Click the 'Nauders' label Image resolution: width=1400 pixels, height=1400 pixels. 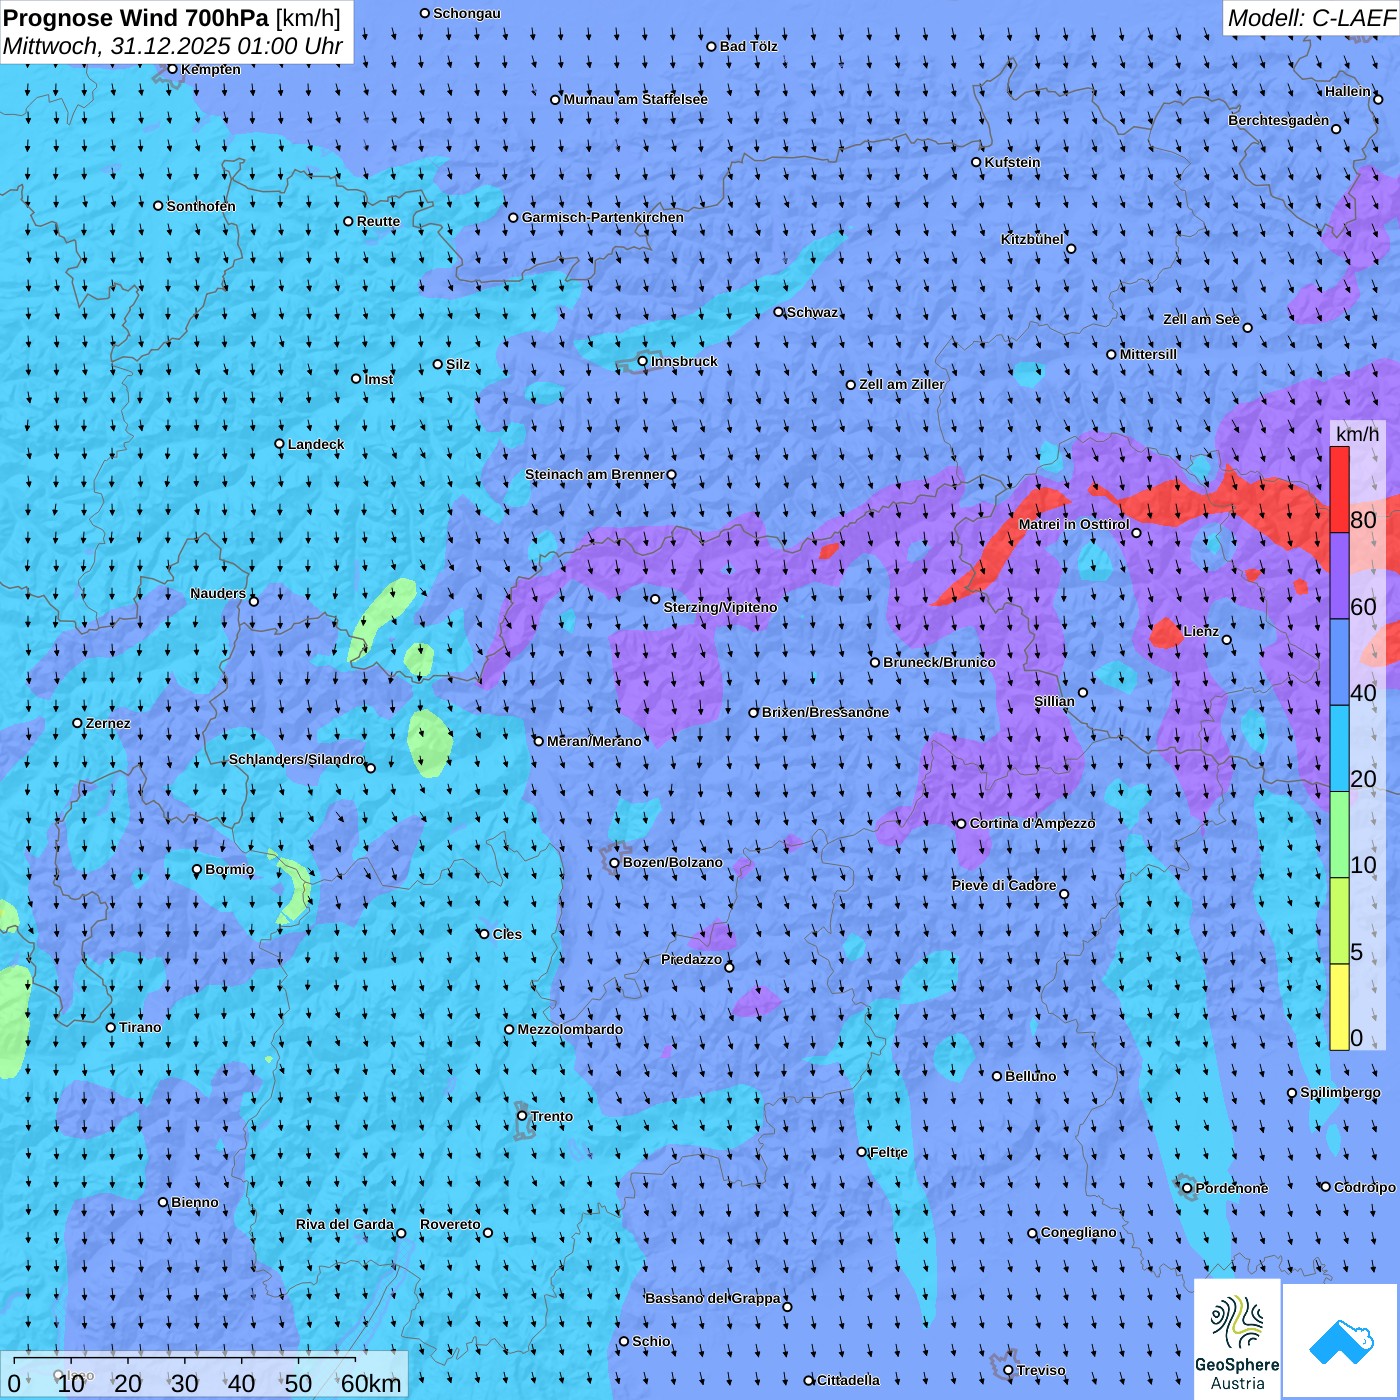(x=218, y=593)
